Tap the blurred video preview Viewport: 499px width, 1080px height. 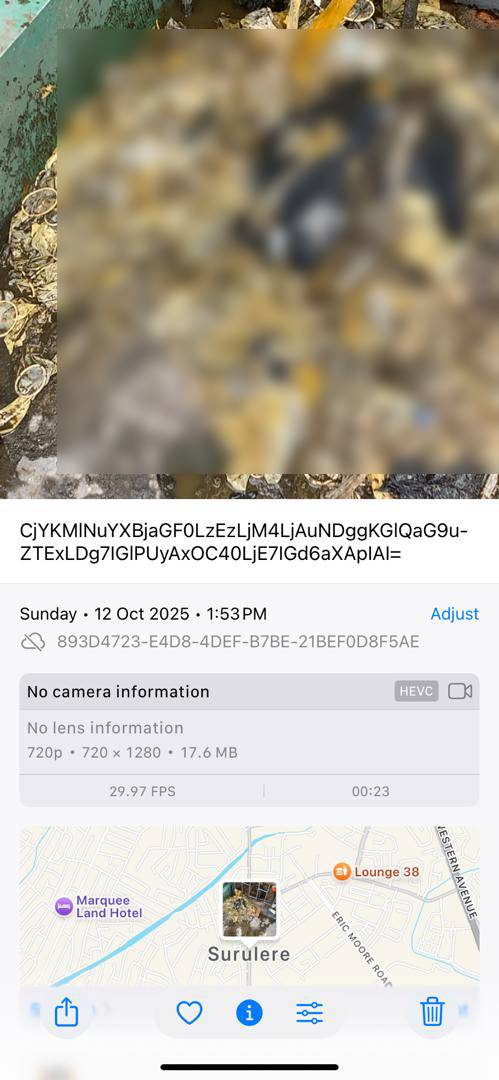click(x=278, y=251)
